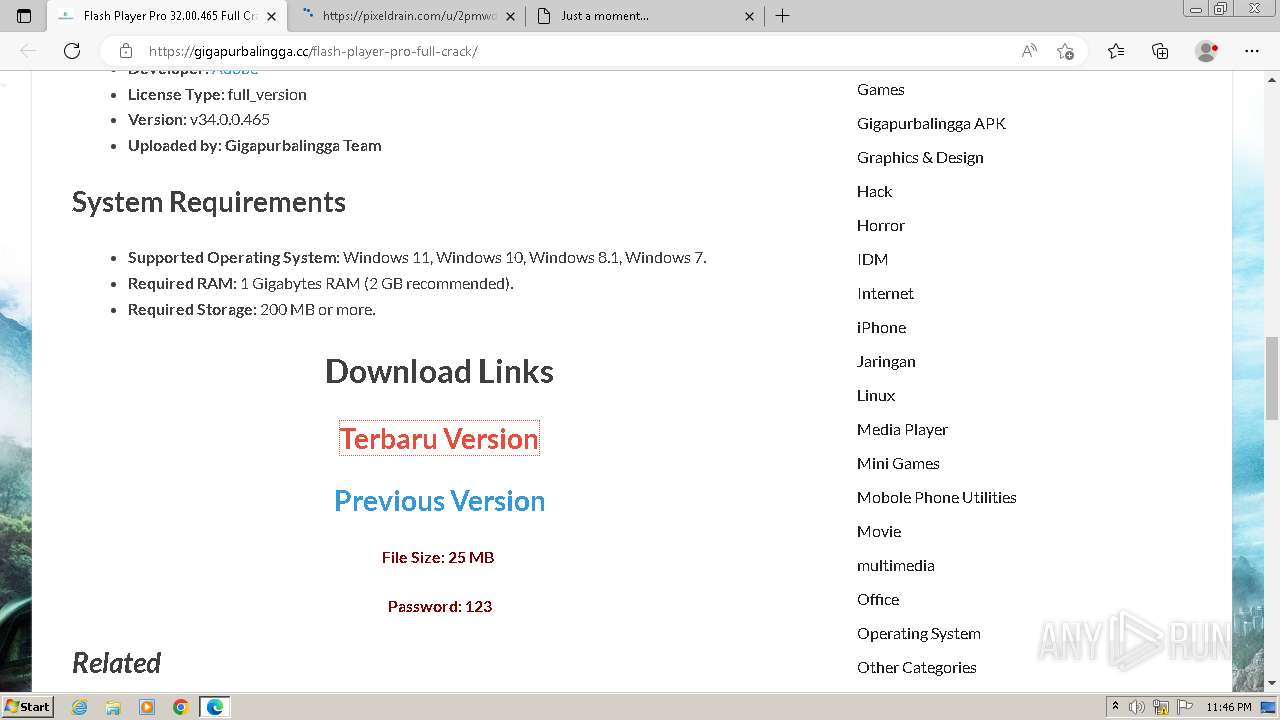The height and width of the screenshot is (720, 1280).
Task: Open the Operating System category
Action: [x=918, y=633]
